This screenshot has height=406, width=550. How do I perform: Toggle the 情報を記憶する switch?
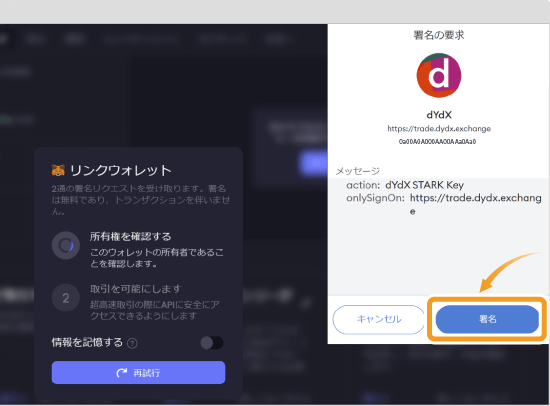(x=212, y=343)
